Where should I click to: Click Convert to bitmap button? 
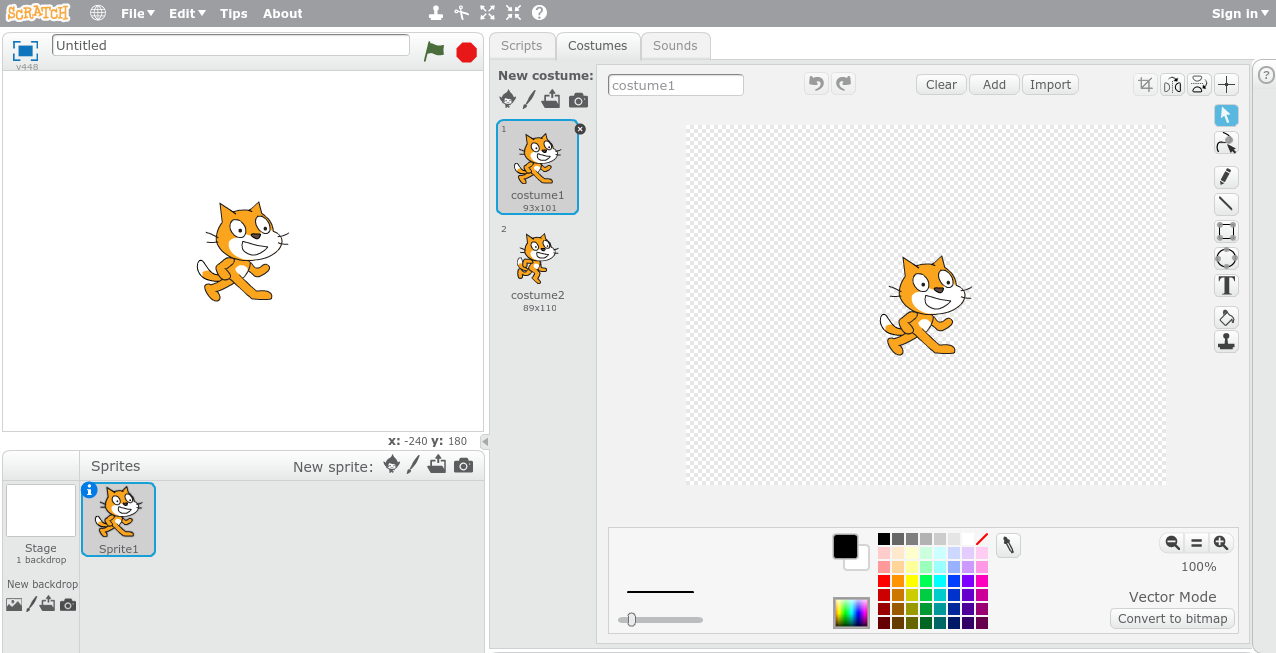click(x=1172, y=619)
